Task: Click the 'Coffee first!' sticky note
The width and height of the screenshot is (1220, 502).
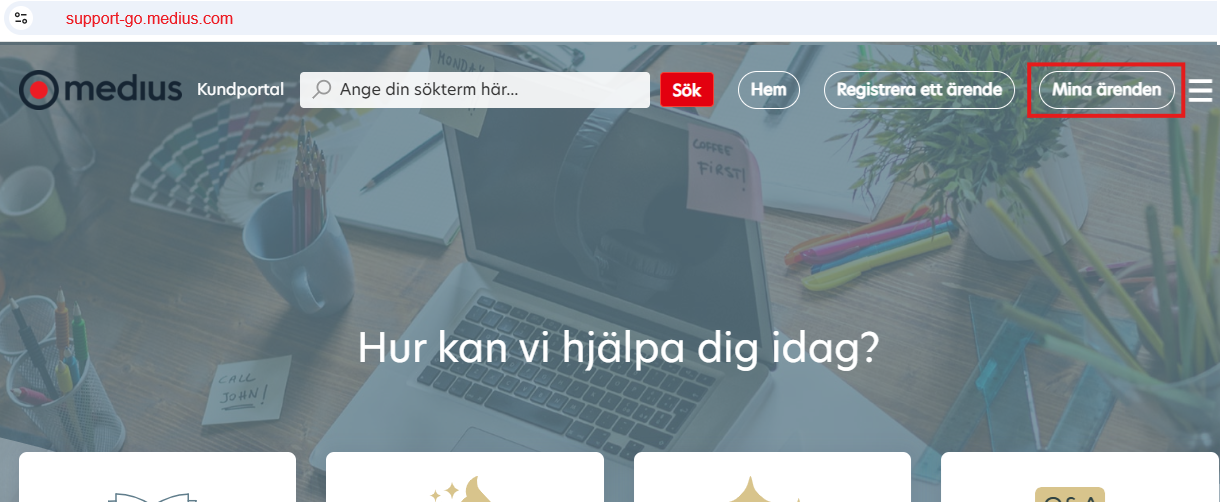Action: 723,168
